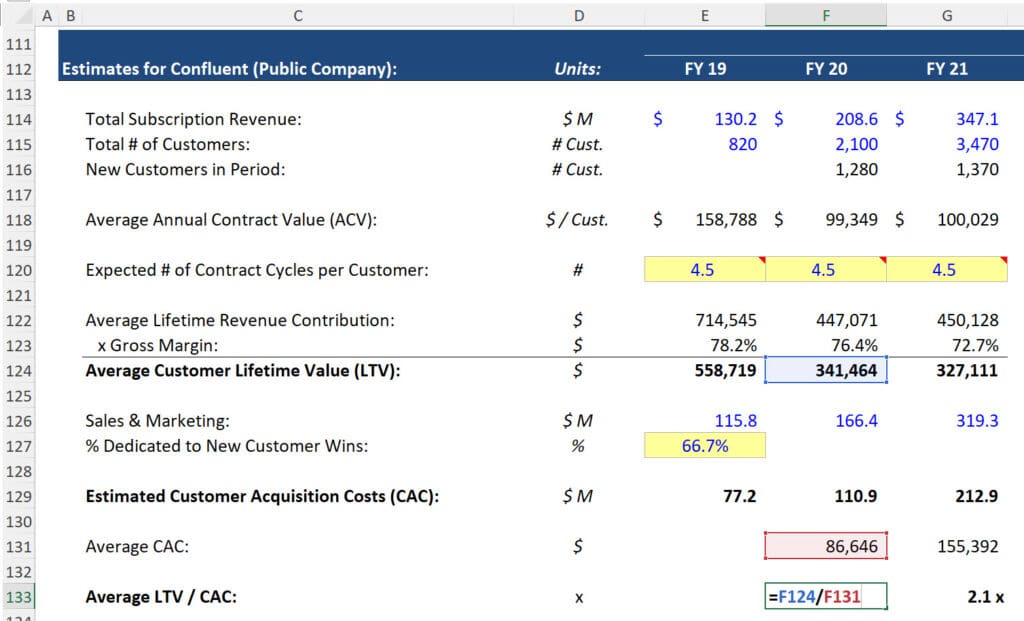The height and width of the screenshot is (621, 1024).
Task: Click the red comment indicator on FY 20 contract cycles cell
Action: click(x=882, y=261)
